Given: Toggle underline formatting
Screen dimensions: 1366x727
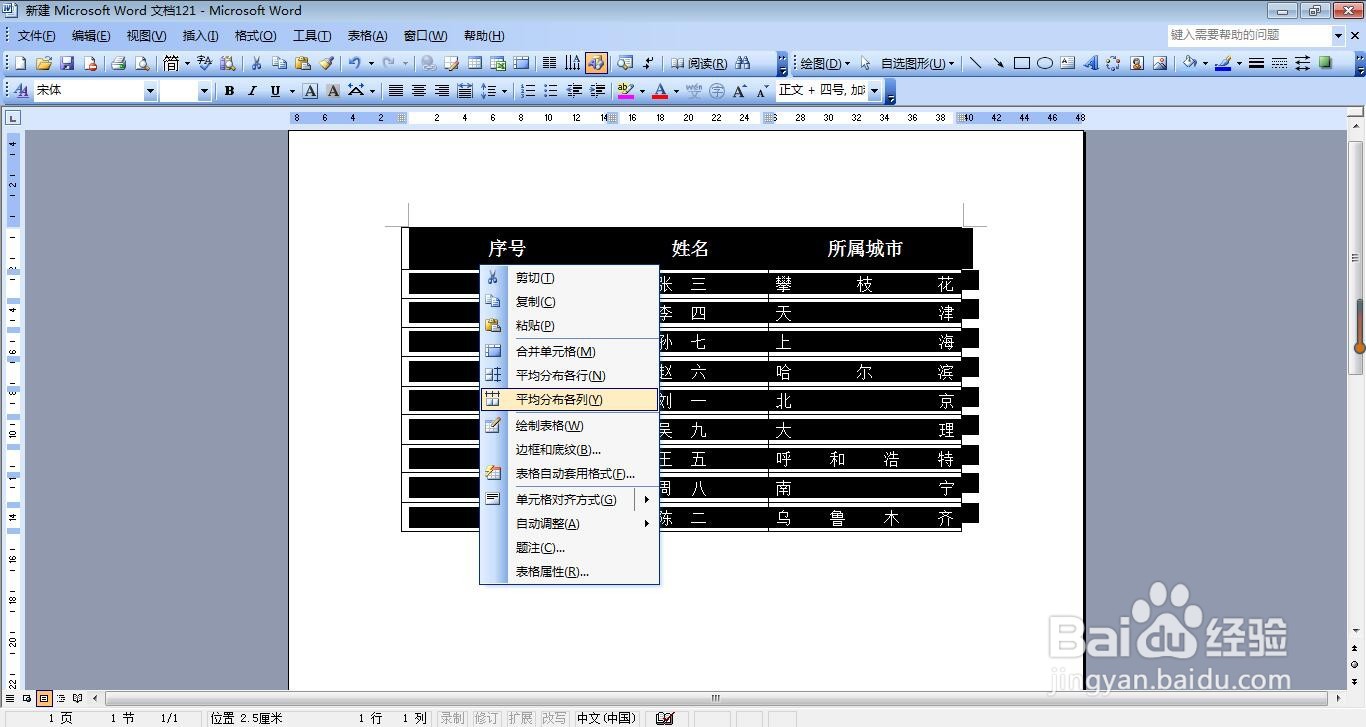Looking at the screenshot, I should (x=274, y=90).
